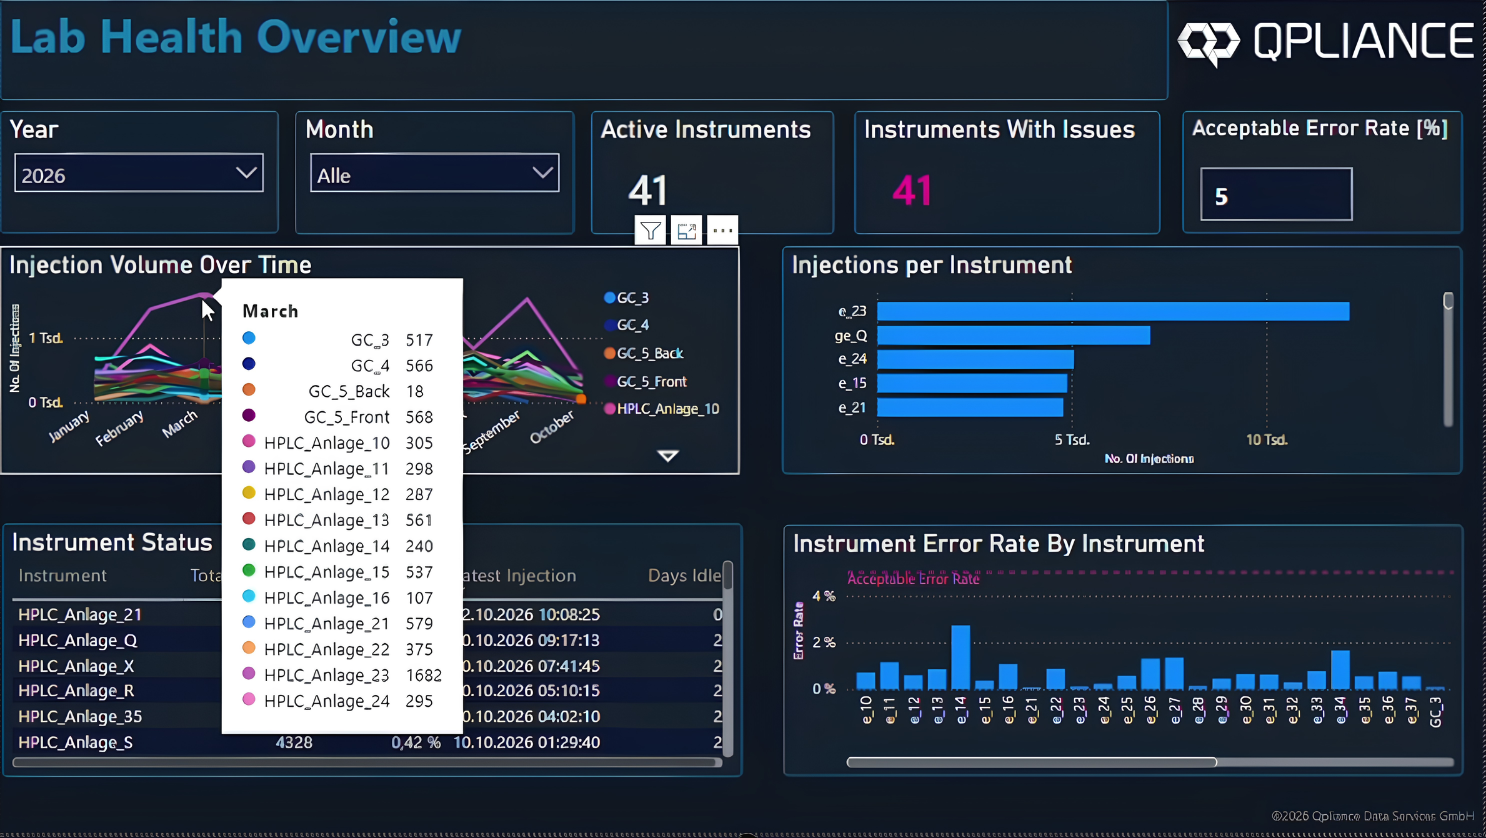The width and height of the screenshot is (1486, 838).
Task: Click Active Instruments value 41
Action: pyautogui.click(x=648, y=190)
